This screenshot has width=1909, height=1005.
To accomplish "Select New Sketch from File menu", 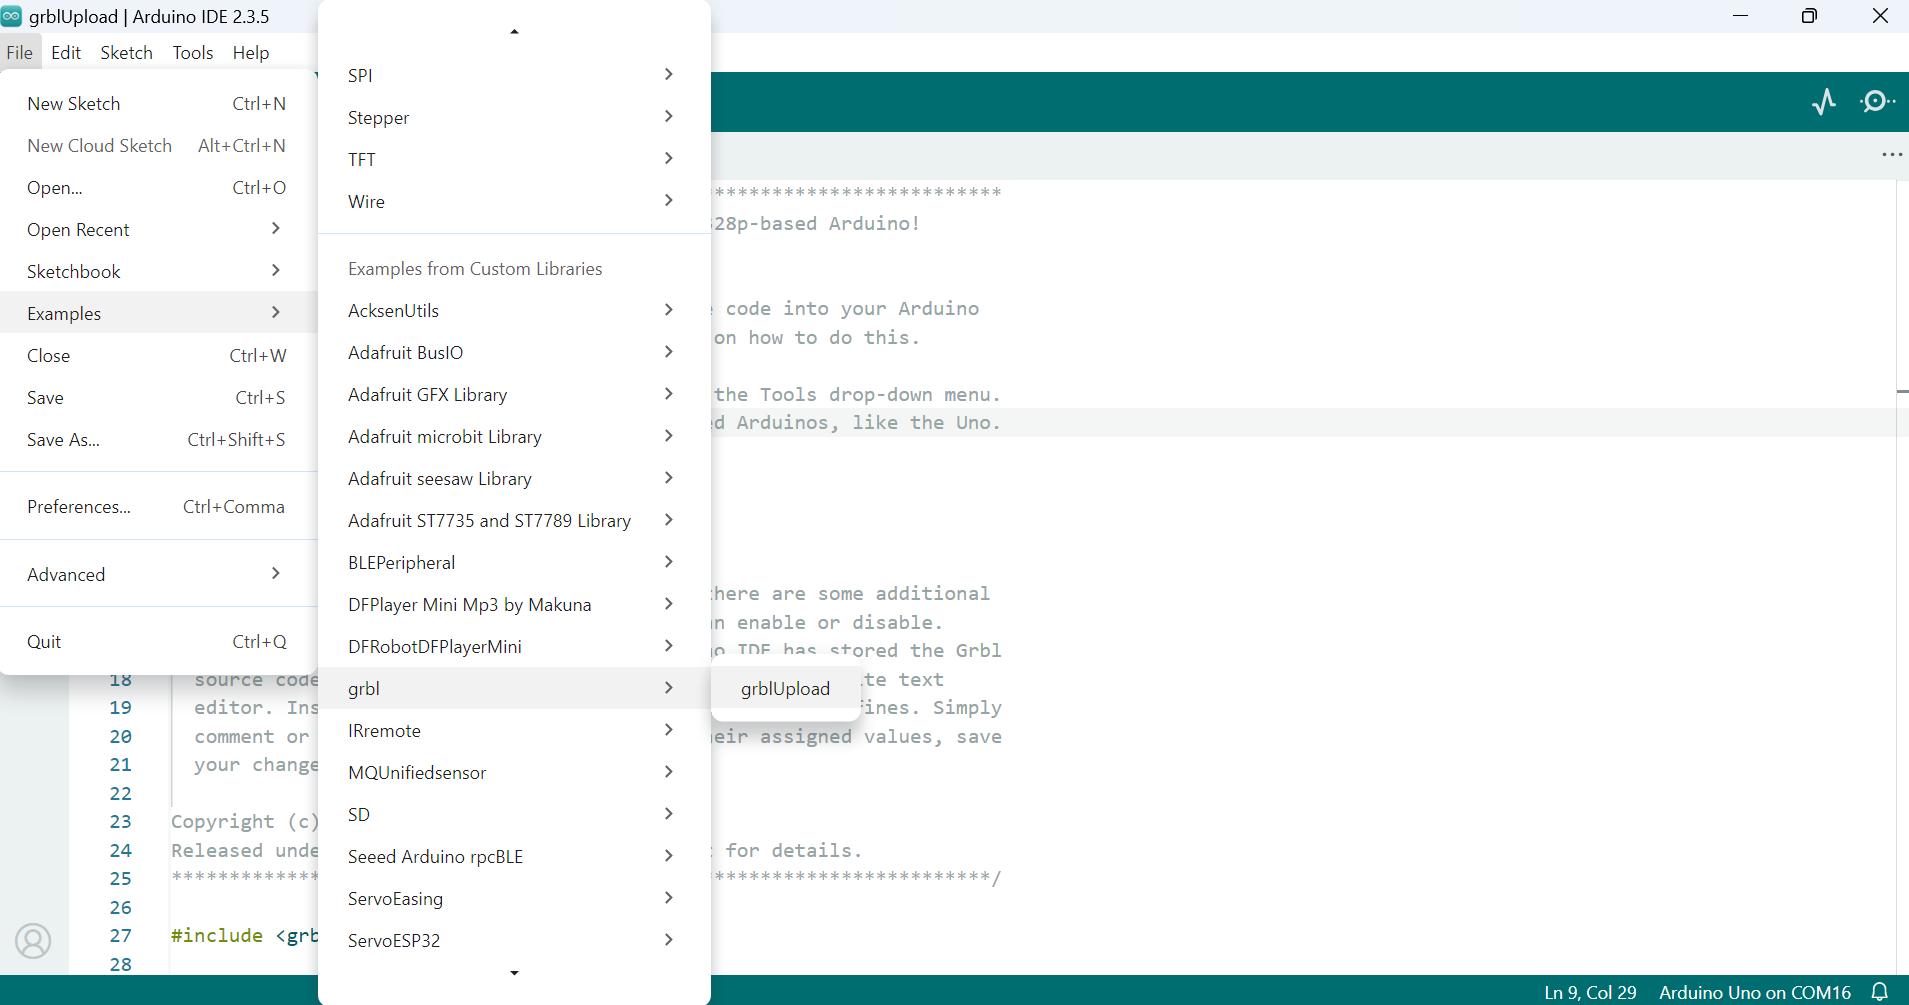I will click(158, 104).
